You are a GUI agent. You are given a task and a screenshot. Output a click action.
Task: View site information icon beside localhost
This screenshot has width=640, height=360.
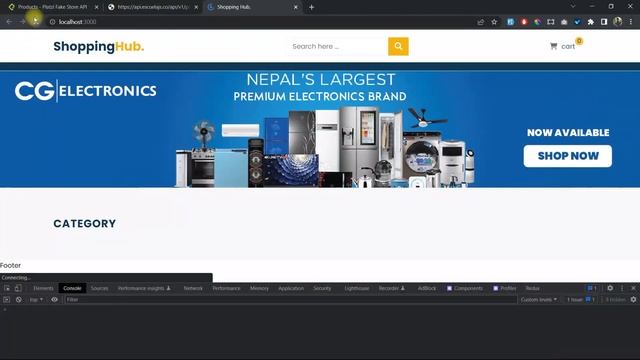tap(52, 22)
